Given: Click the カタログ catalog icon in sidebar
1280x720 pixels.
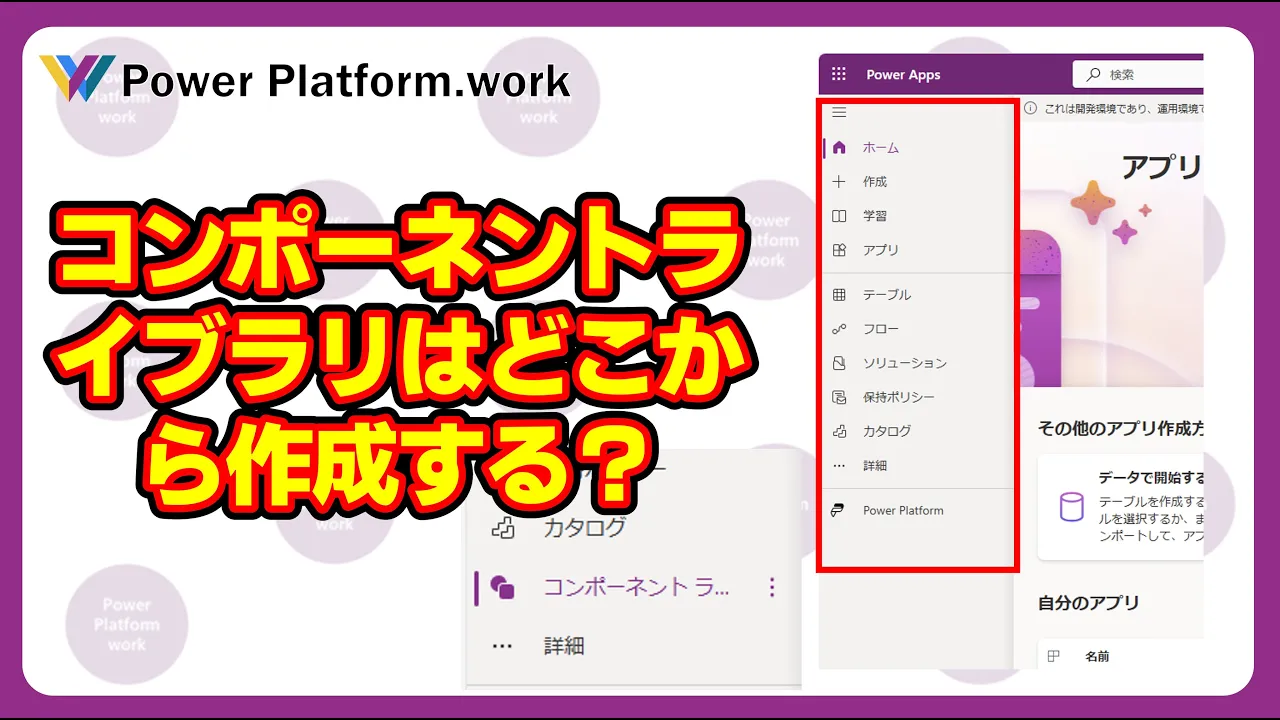Looking at the screenshot, I should tap(839, 431).
